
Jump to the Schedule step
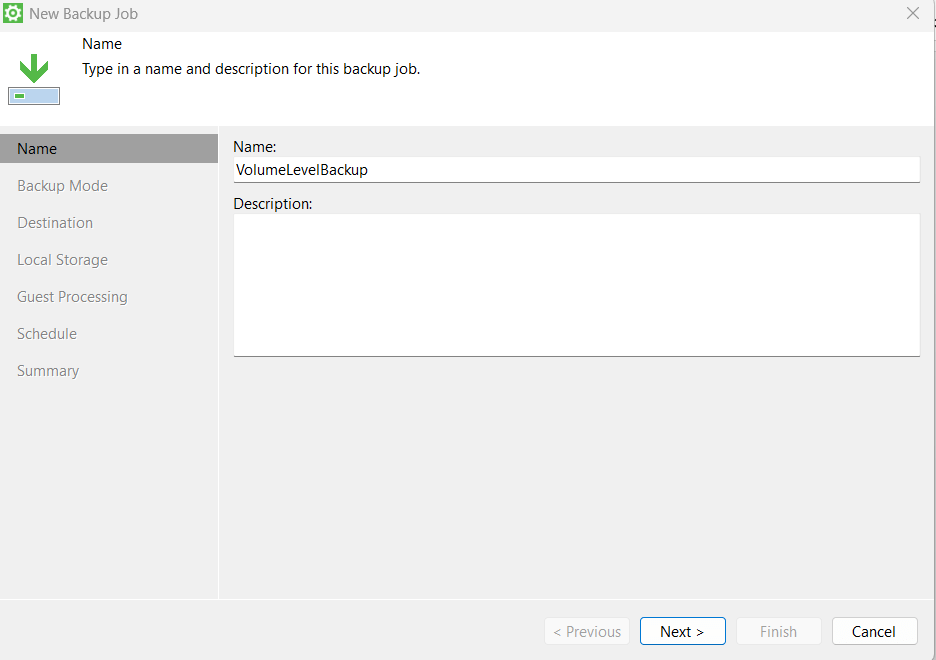[47, 334]
